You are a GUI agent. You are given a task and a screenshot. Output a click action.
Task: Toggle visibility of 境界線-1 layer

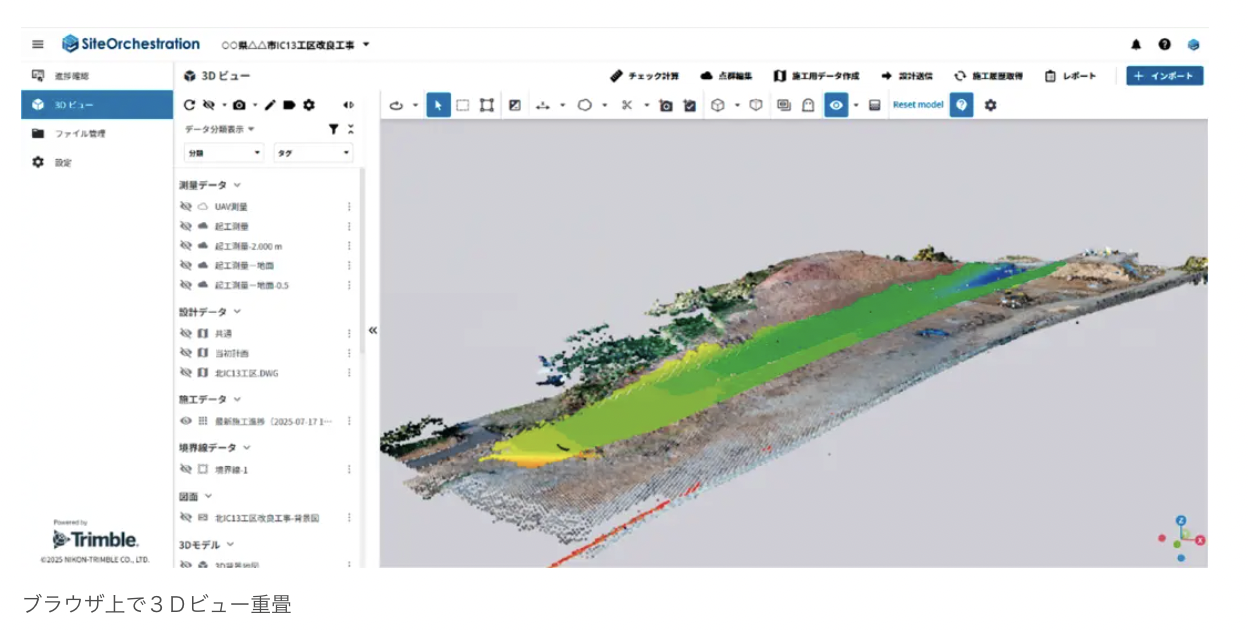(185, 469)
